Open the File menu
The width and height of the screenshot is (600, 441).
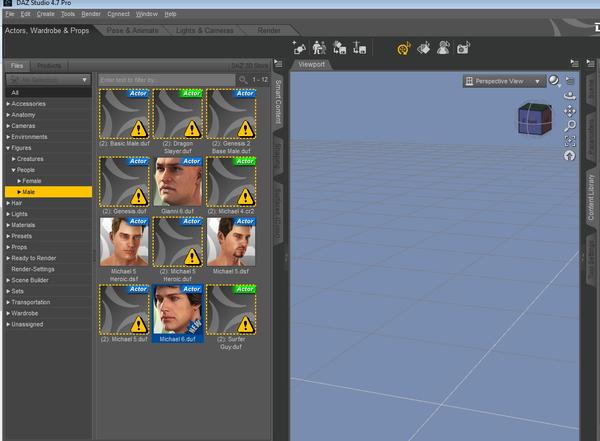tap(10, 14)
